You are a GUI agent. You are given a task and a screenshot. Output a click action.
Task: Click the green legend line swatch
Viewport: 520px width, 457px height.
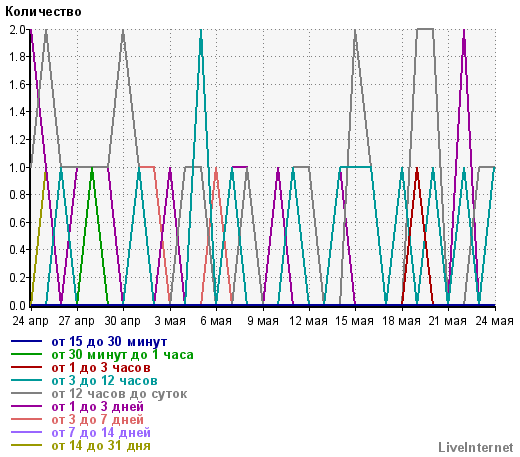coord(26,354)
